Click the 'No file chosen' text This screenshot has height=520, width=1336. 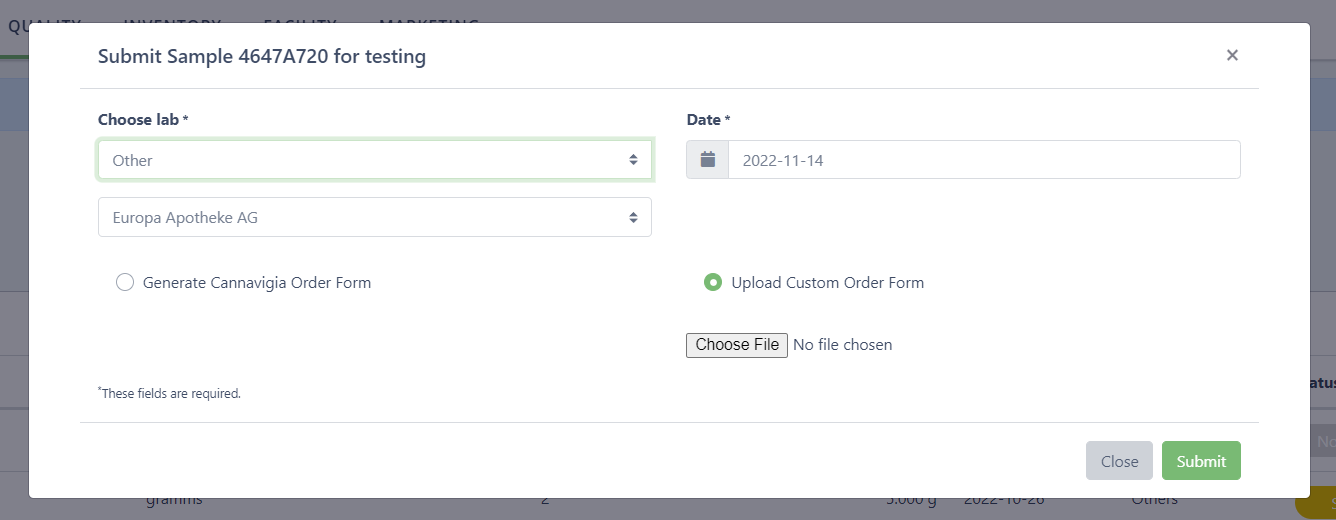[x=842, y=345]
